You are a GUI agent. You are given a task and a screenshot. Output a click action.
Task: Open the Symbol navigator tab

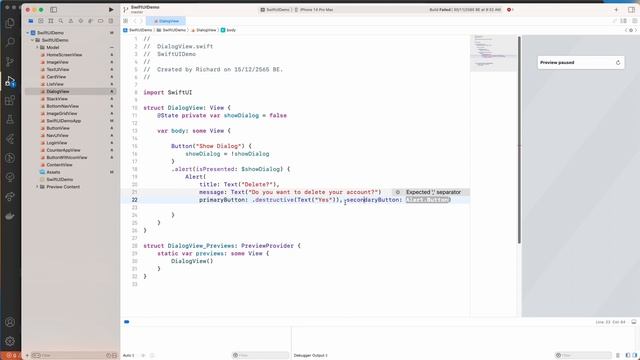point(51,21)
